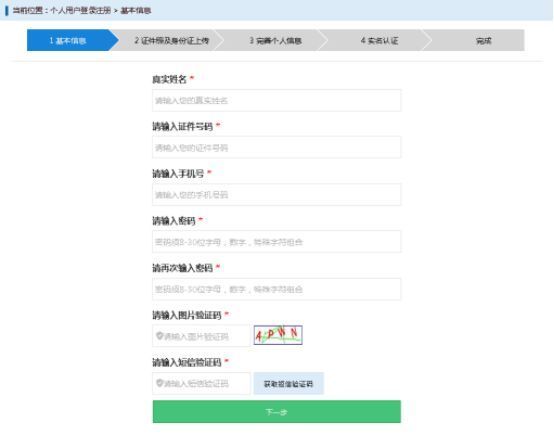Click the 请输入手机号 label
This screenshot has height=435, width=554.
178,174
